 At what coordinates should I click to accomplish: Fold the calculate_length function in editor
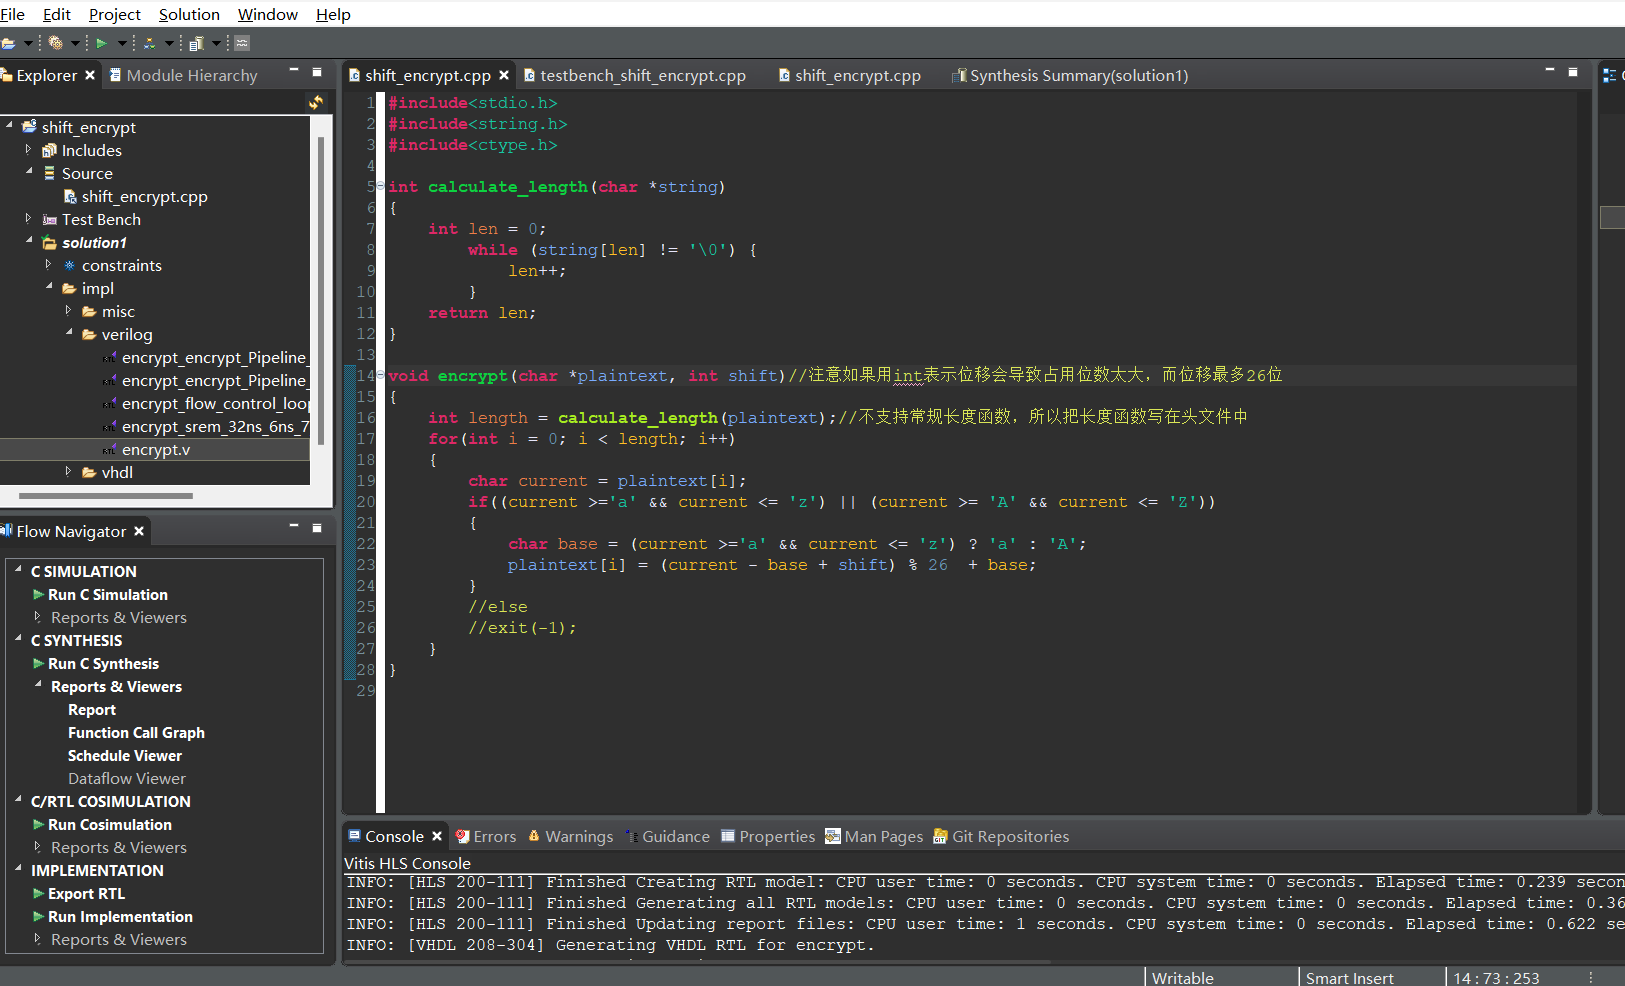point(381,186)
